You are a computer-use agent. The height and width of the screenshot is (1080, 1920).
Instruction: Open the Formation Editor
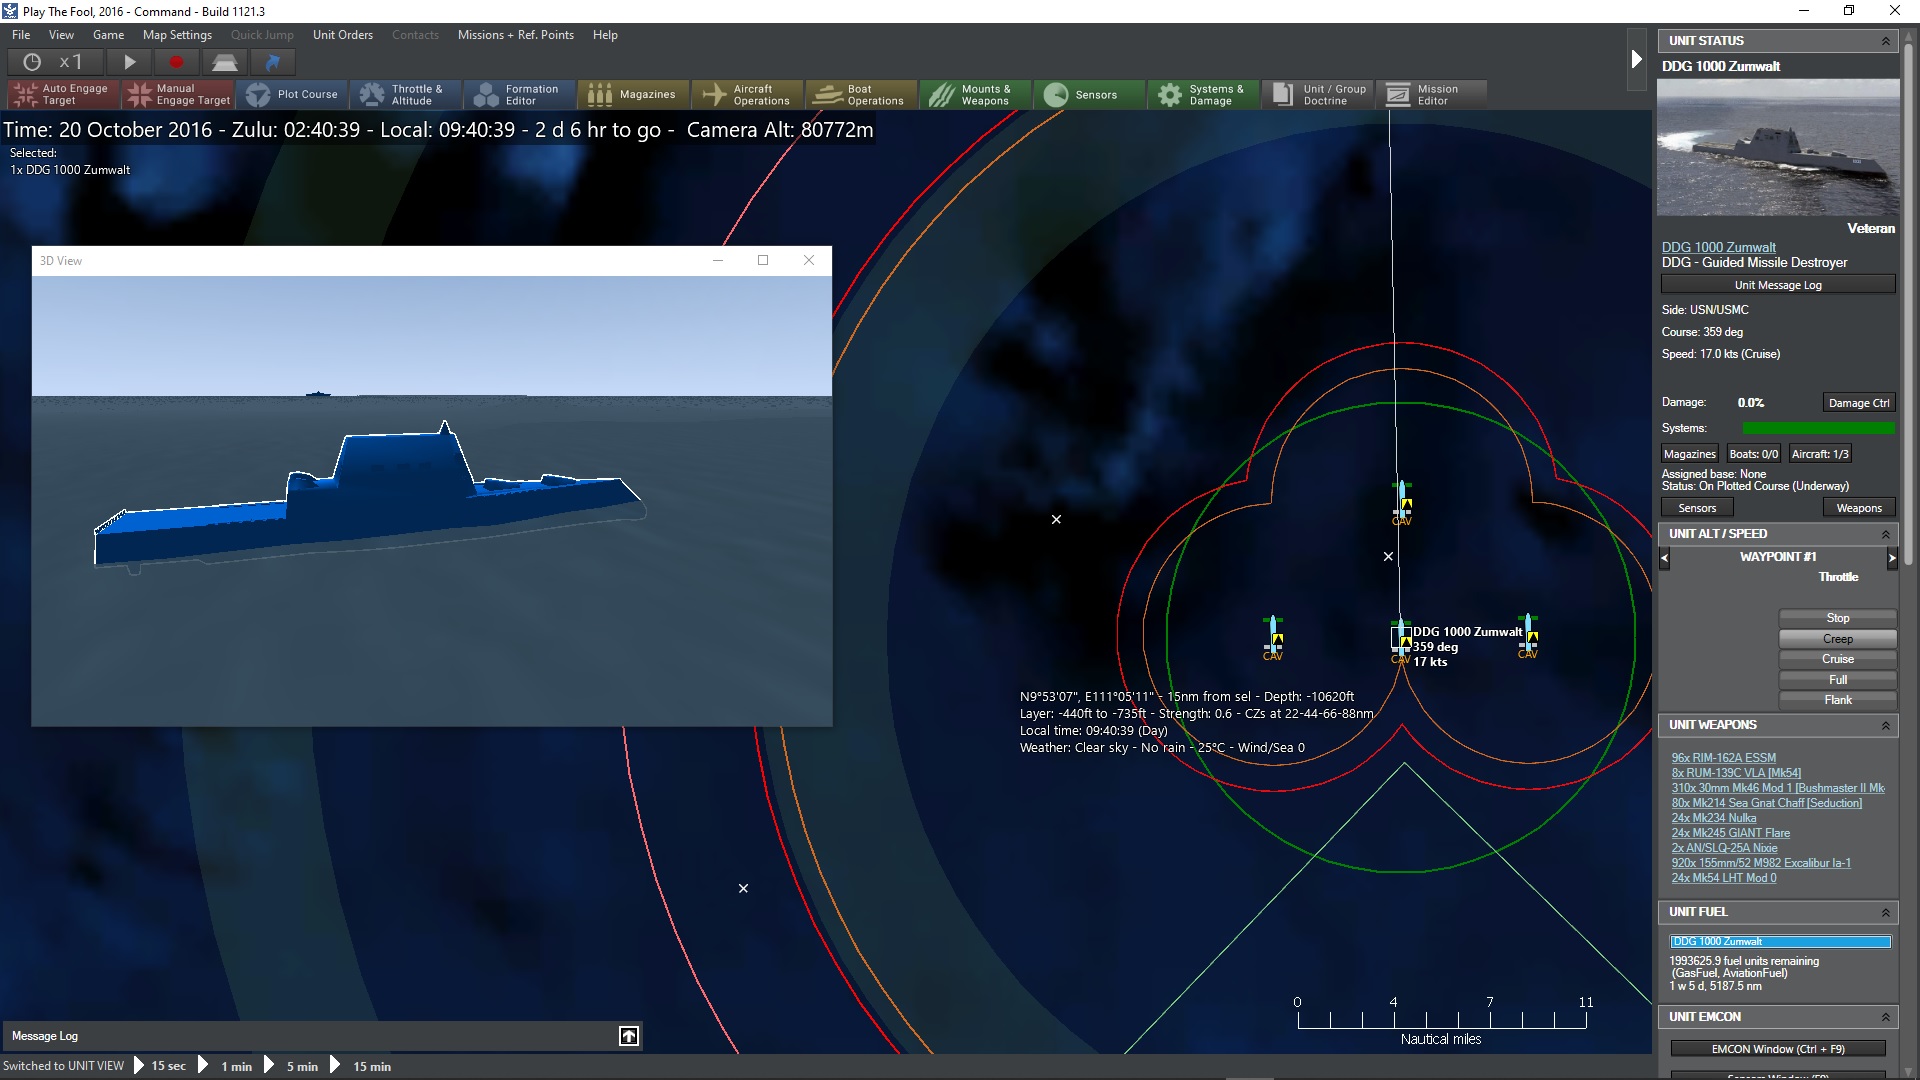tap(520, 94)
